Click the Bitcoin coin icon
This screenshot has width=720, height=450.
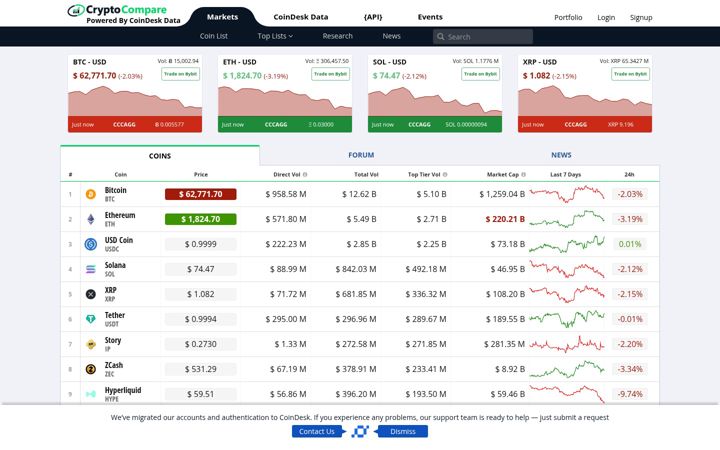tap(91, 194)
